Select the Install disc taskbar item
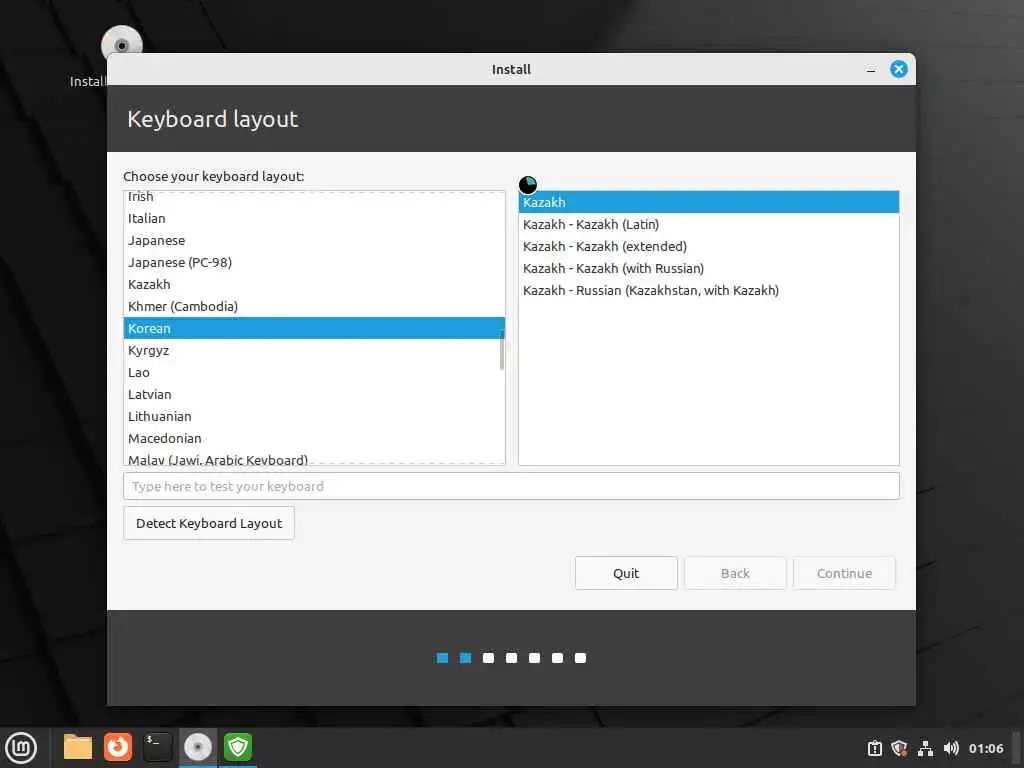 point(198,747)
